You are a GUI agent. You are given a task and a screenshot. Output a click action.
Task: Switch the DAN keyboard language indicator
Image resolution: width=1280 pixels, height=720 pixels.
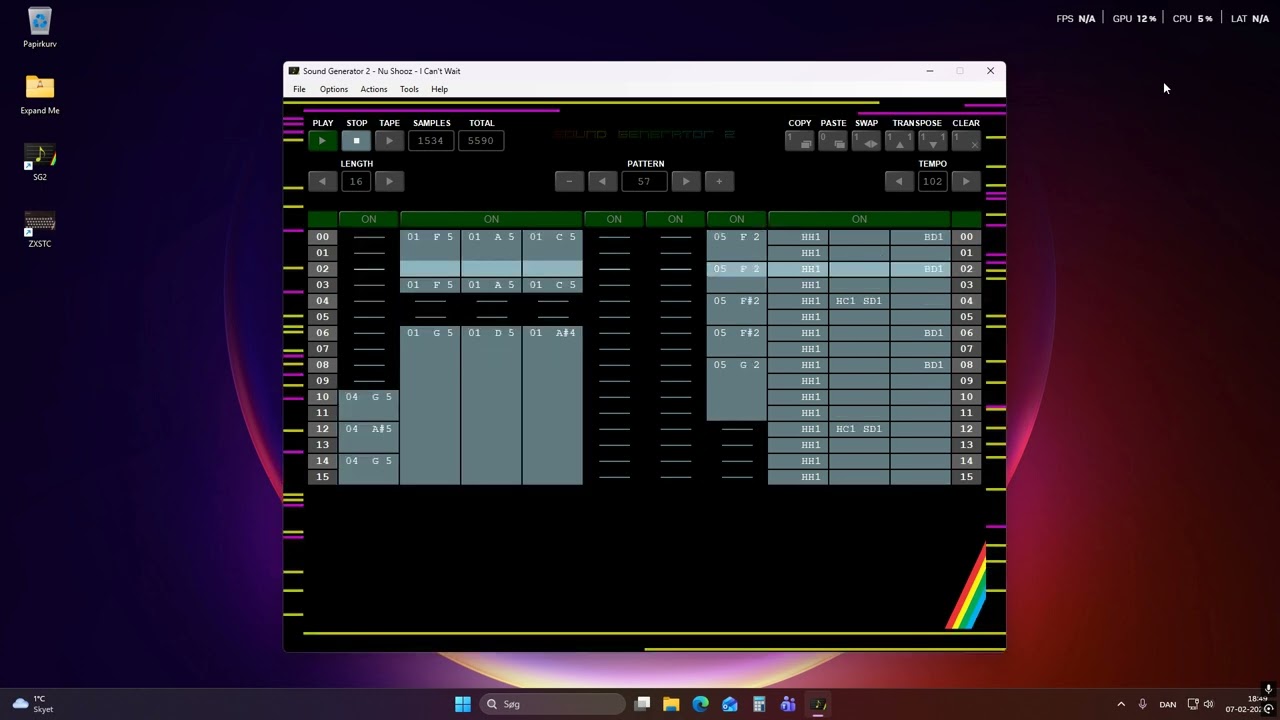pos(1167,704)
